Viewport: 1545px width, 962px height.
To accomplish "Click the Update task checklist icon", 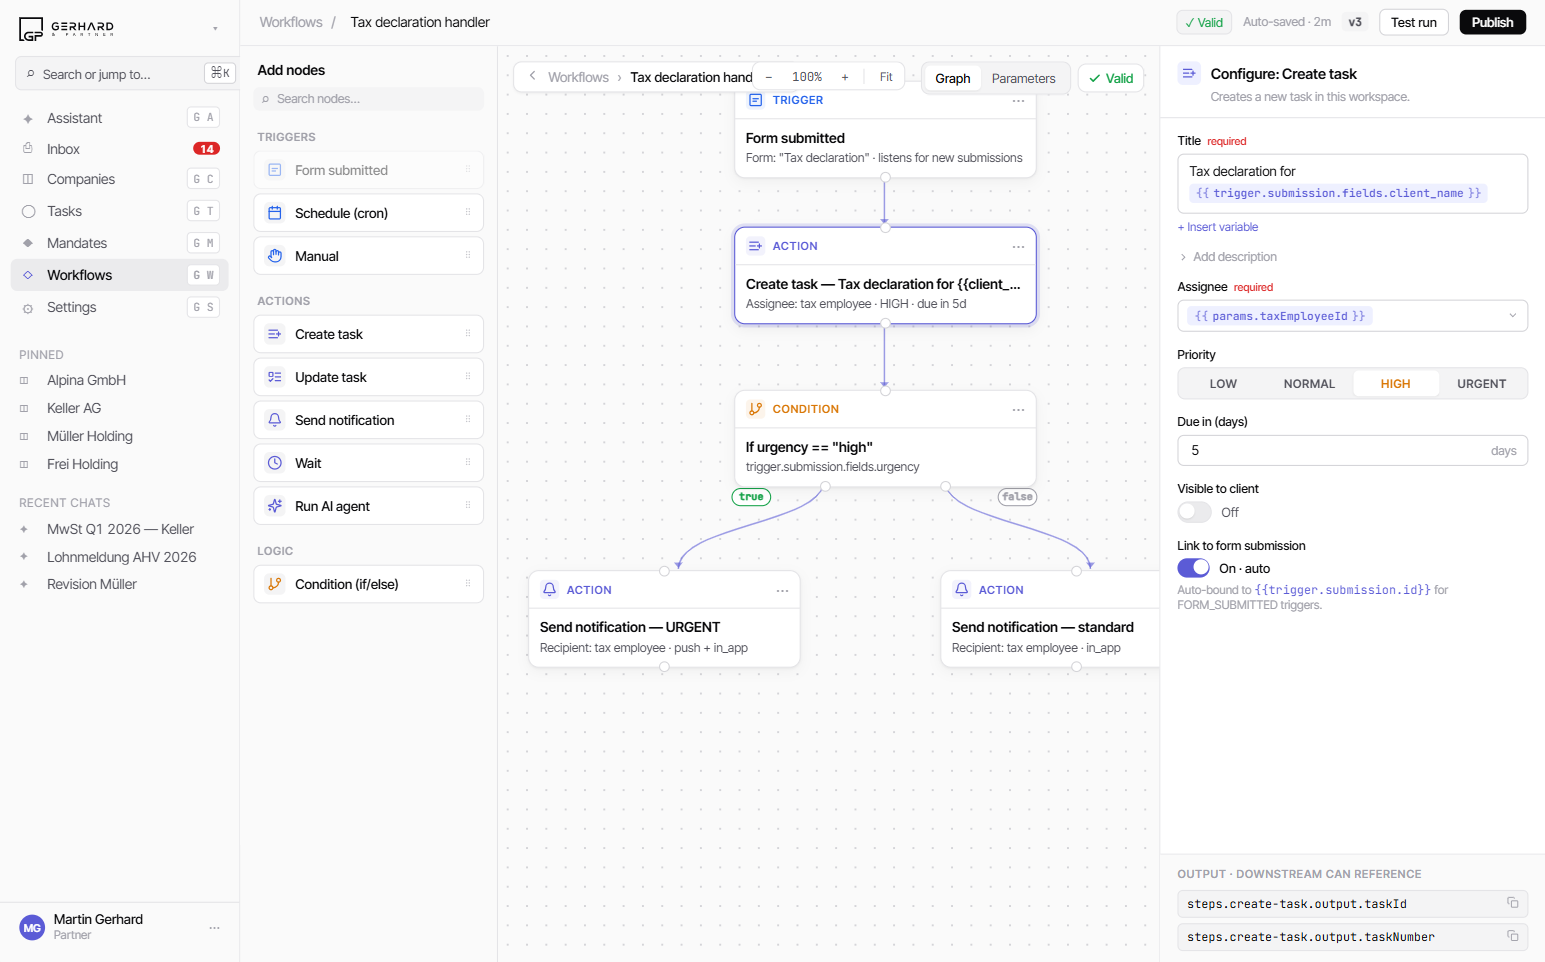I will (275, 377).
